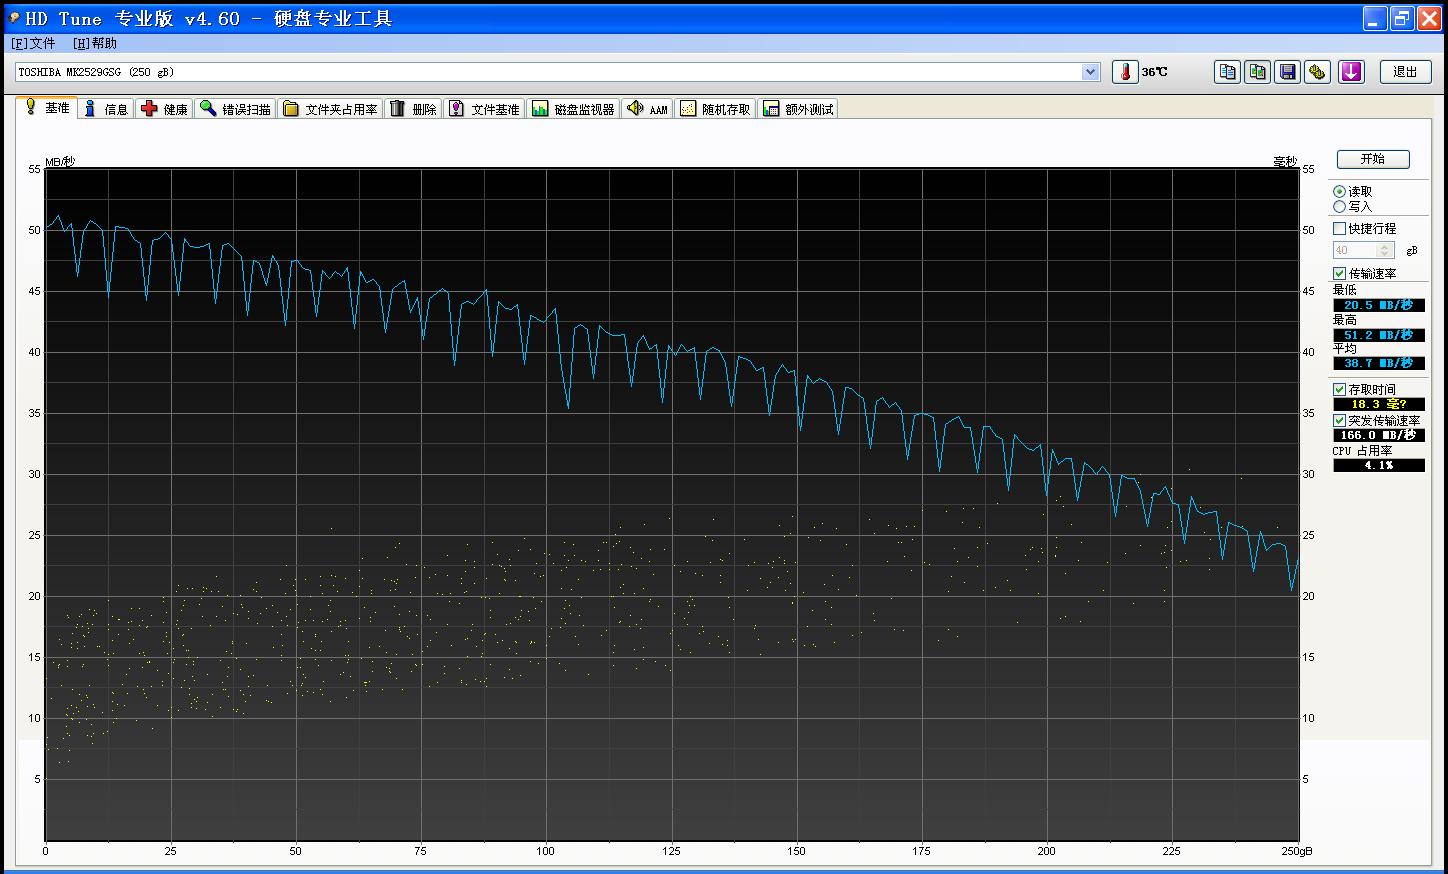Viewport: 1448px width, 874px height.
Task: Click the thermometer temperature icon
Action: click(1125, 72)
